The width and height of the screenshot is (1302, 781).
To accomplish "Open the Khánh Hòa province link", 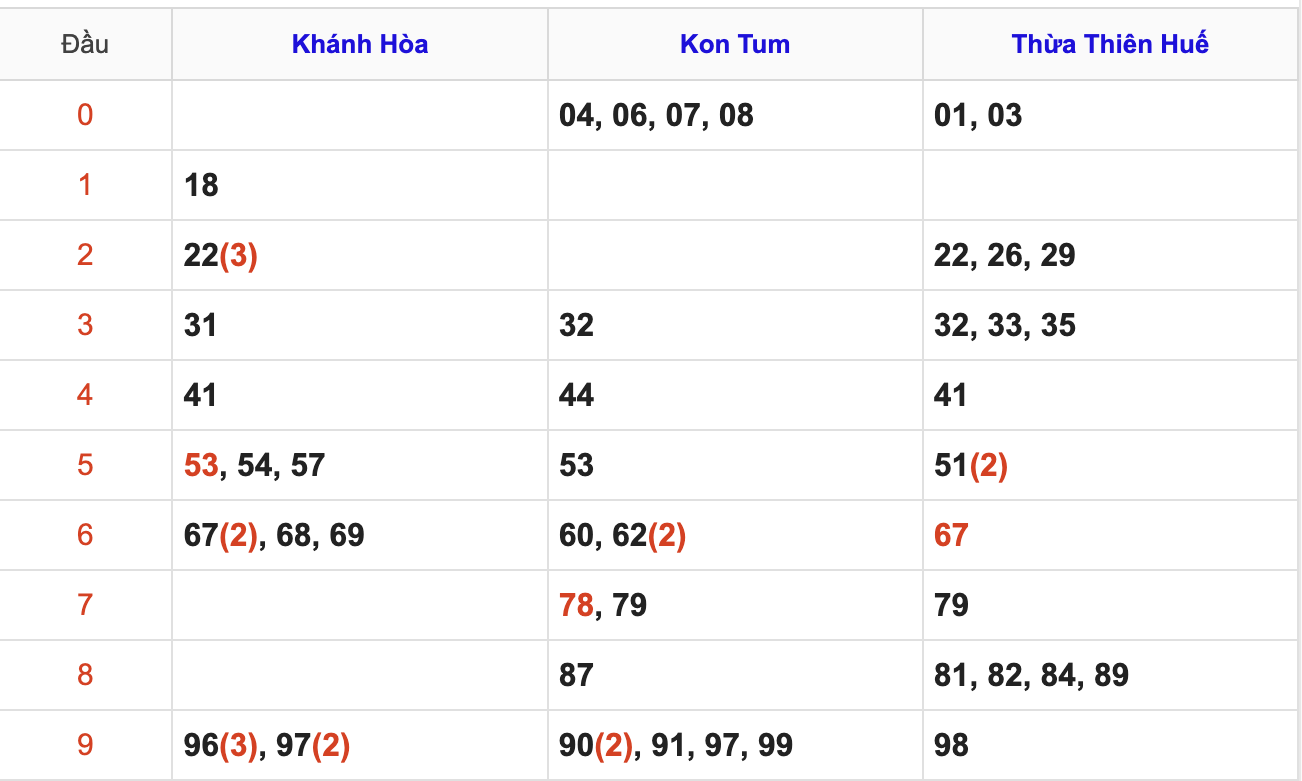I will point(360,44).
